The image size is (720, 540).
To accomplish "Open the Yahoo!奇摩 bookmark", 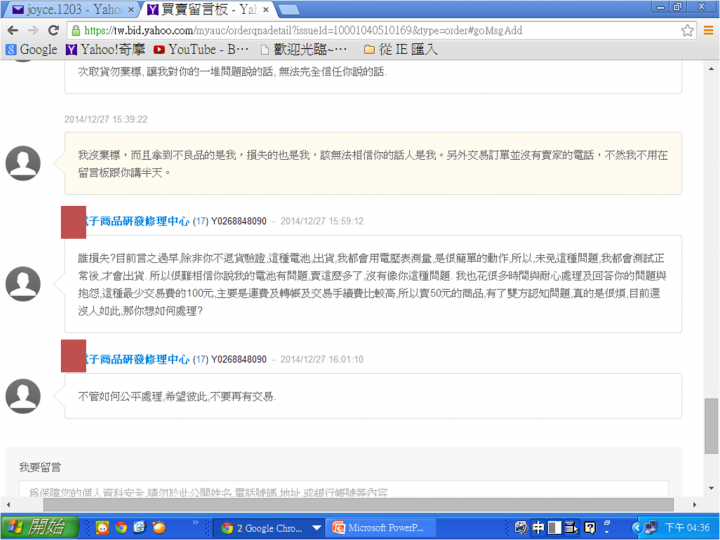I will [105, 49].
